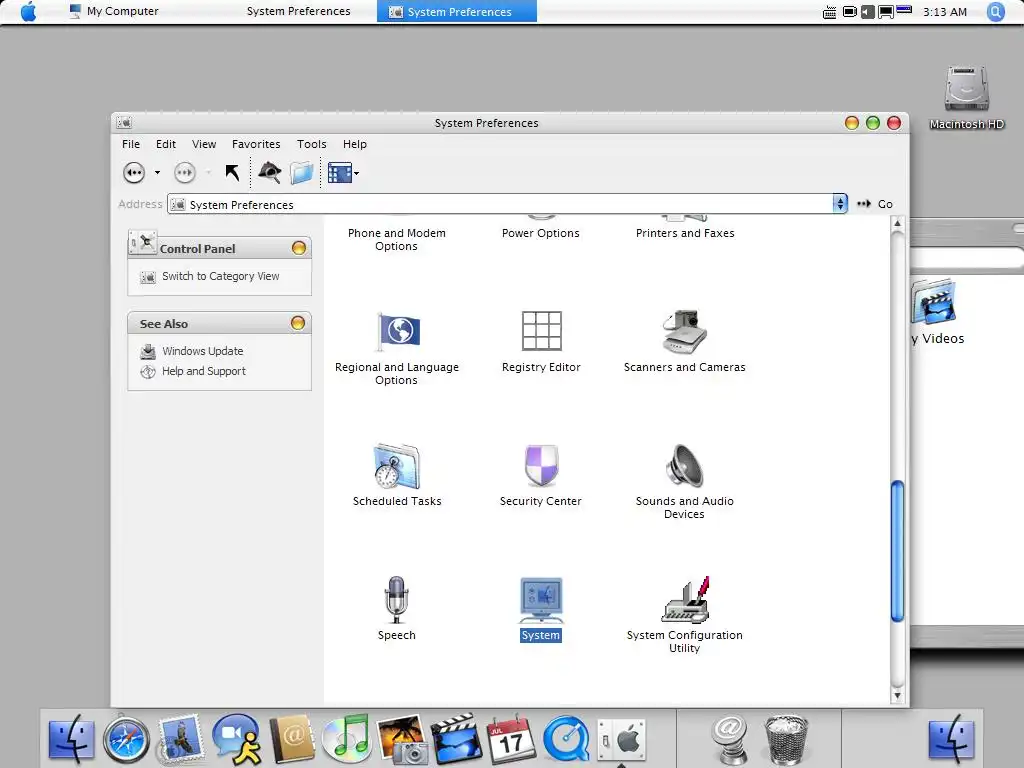Click the Power Options label
This screenshot has width=1024, height=768.
(x=541, y=233)
